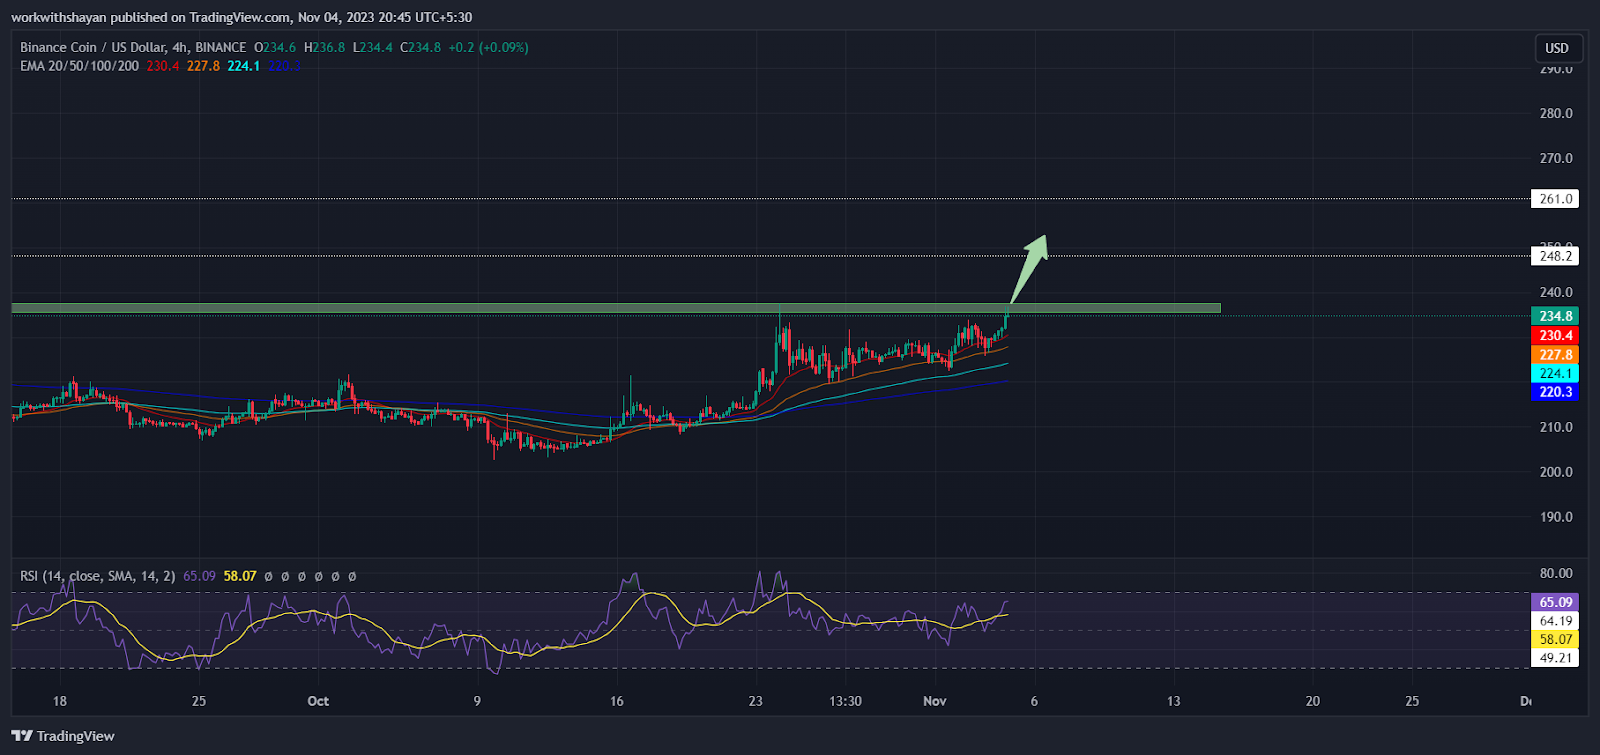This screenshot has width=1600, height=755.
Task: Click the 261.0 horizontal line price label
Action: [1555, 199]
